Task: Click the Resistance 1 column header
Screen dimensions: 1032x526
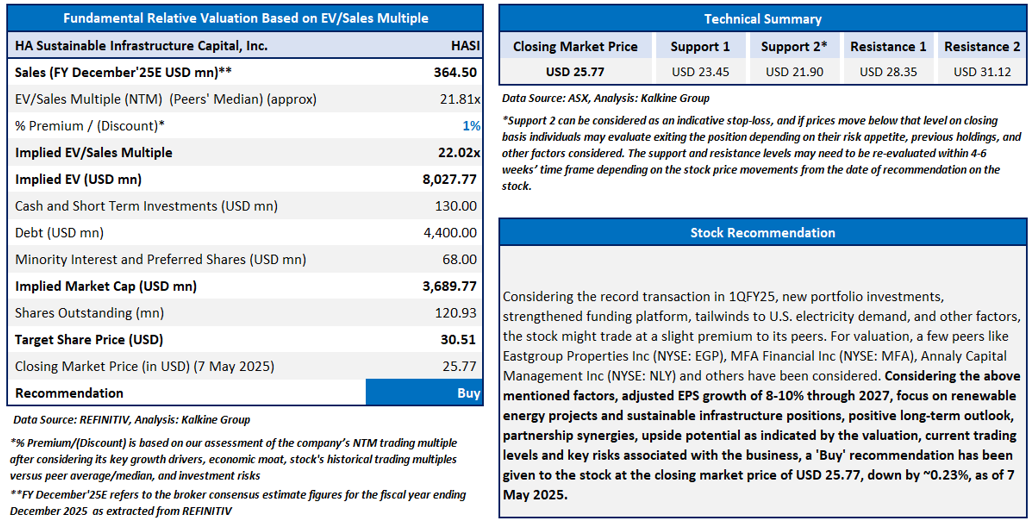Action: (x=887, y=46)
